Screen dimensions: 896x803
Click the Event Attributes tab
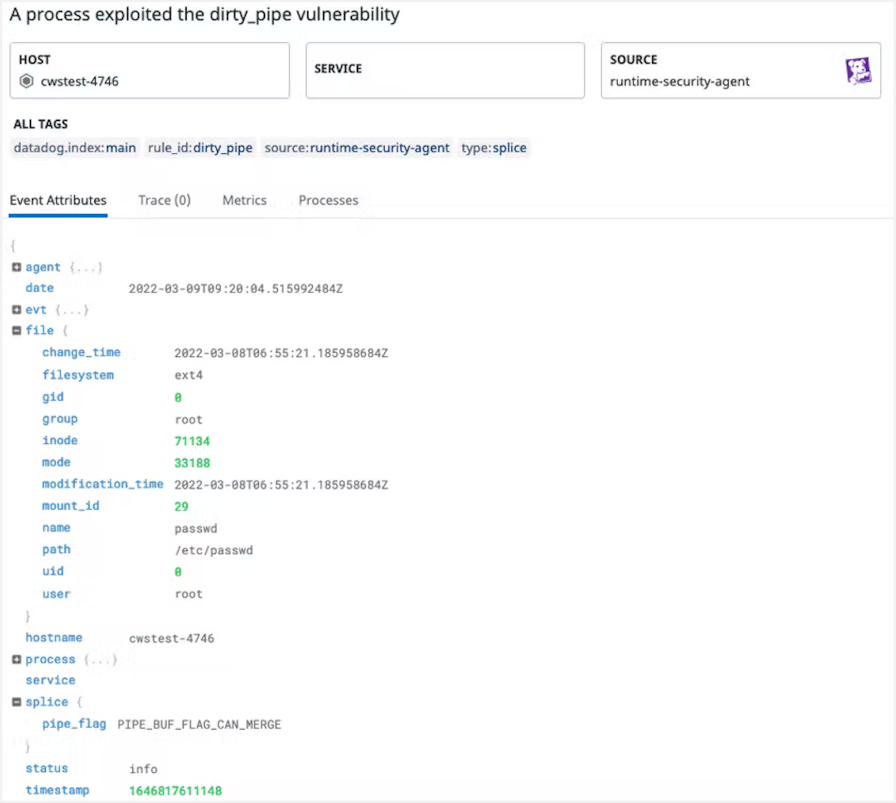57,200
